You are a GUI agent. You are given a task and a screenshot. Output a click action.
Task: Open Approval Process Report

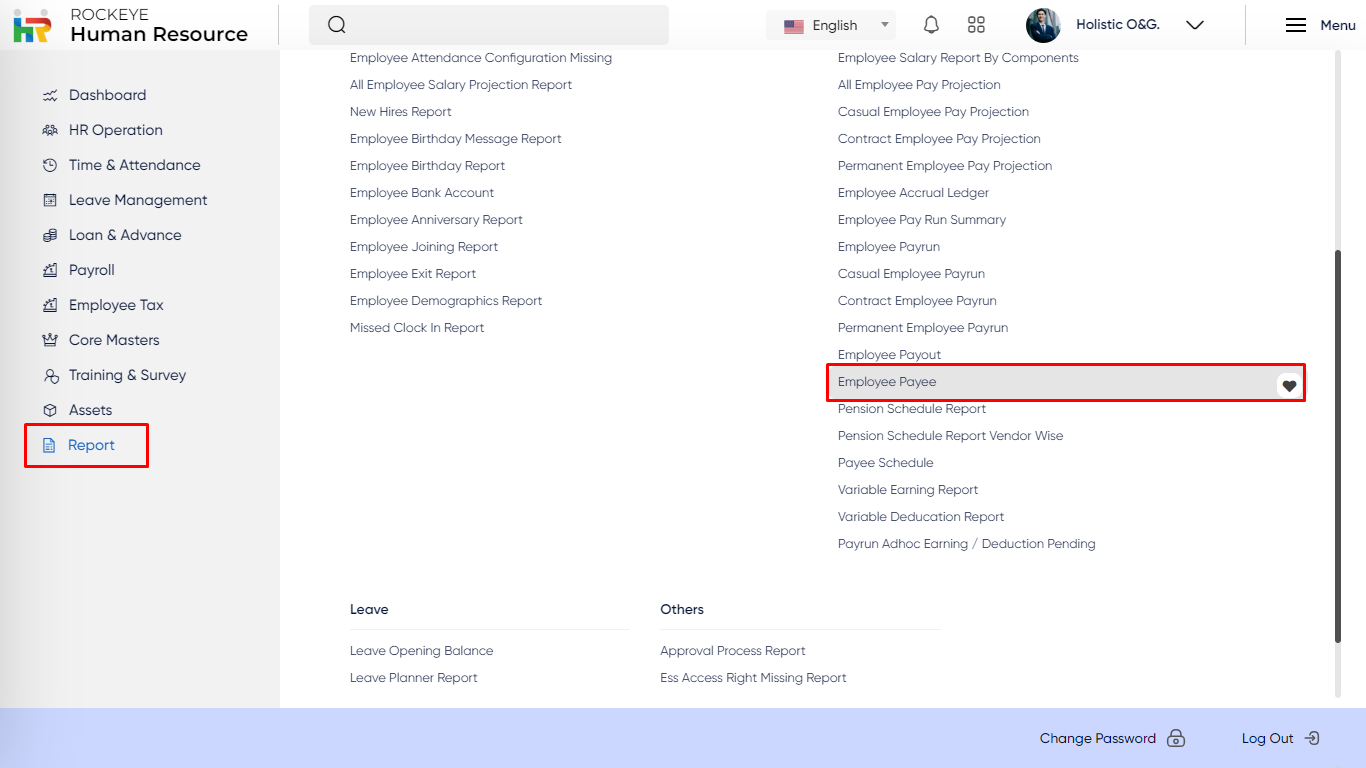(733, 651)
